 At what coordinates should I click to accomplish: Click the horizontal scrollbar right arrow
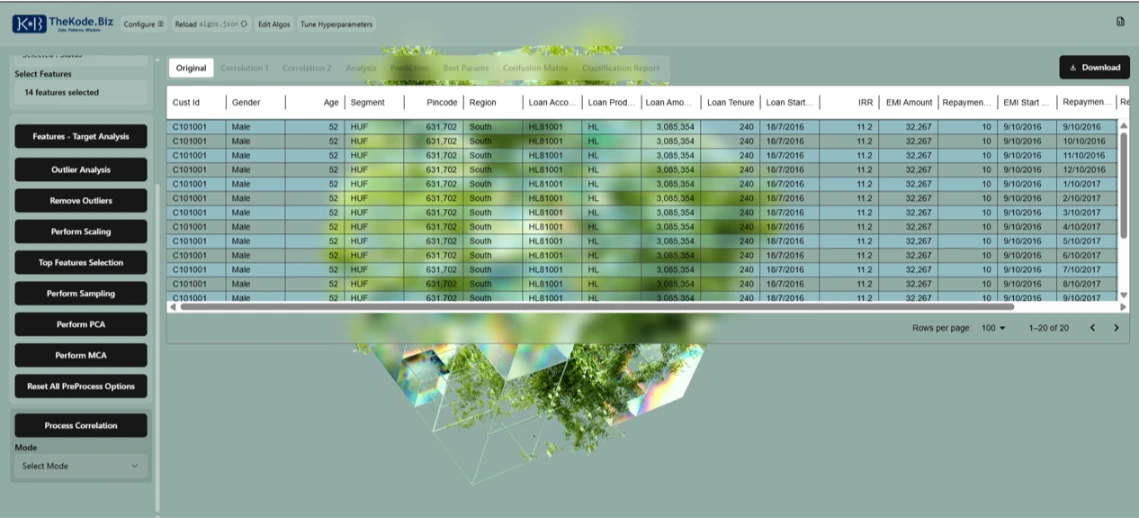1123,307
